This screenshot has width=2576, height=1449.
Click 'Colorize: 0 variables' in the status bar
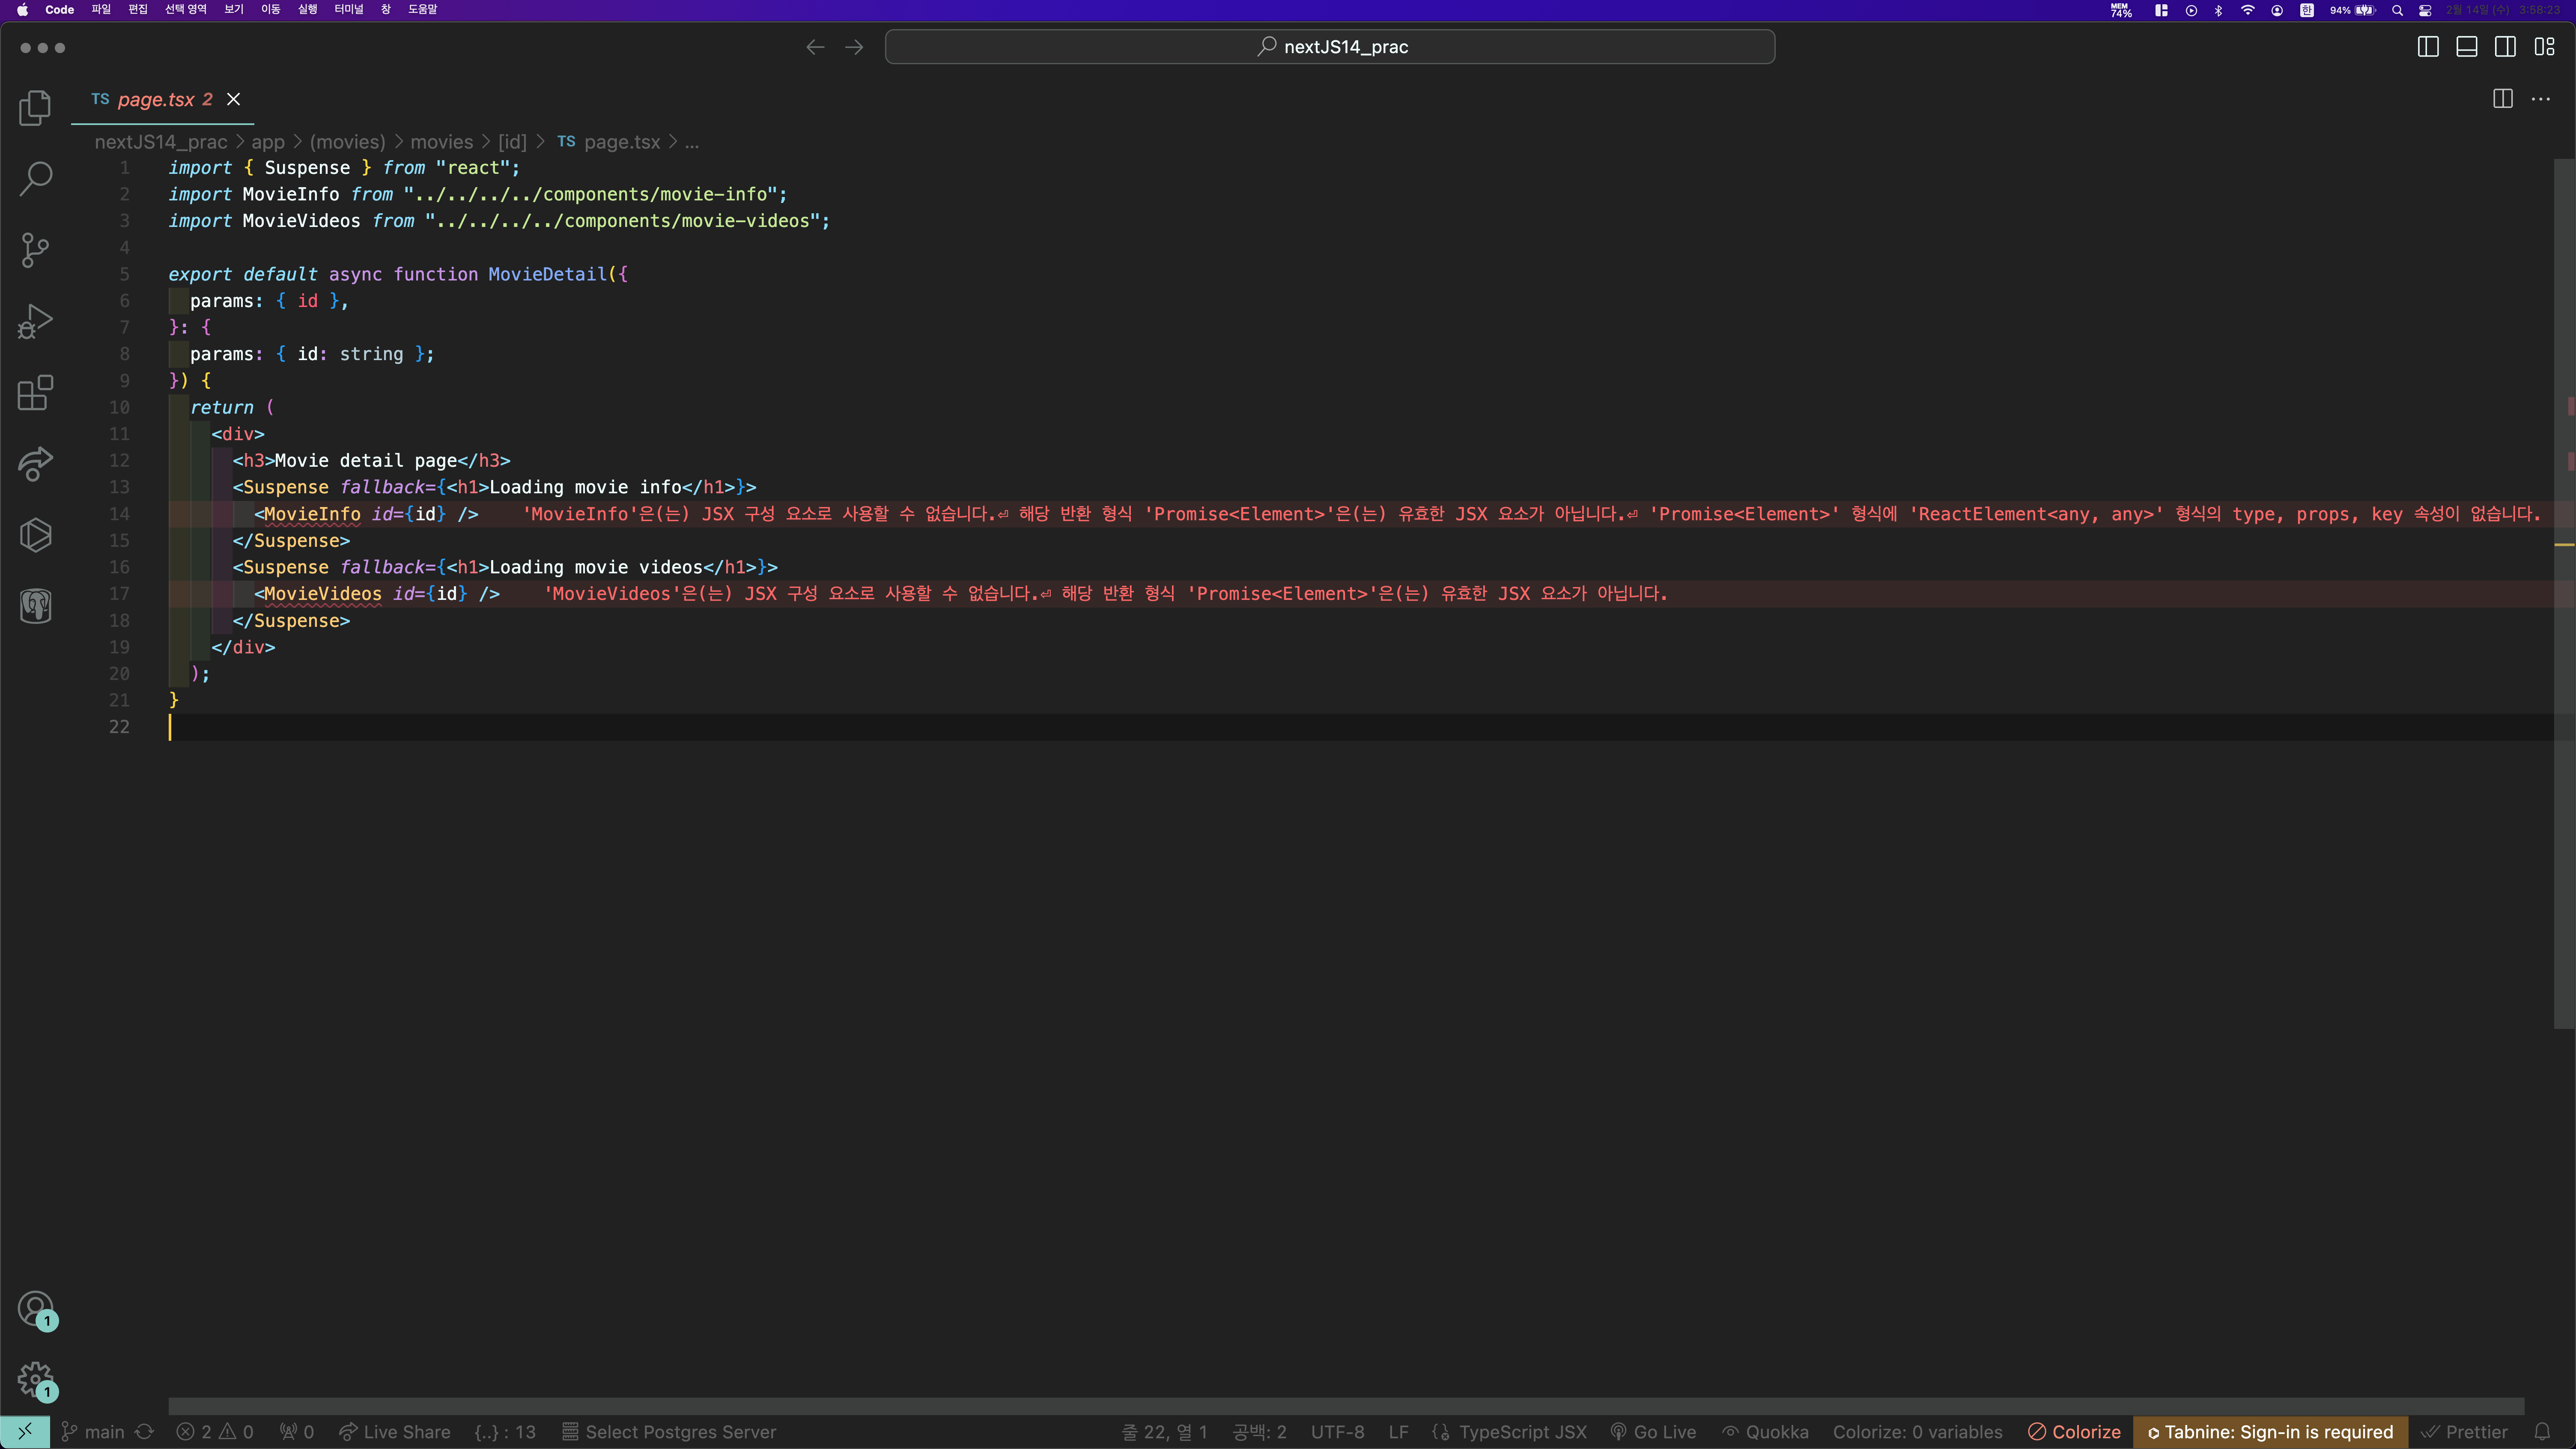pyautogui.click(x=1917, y=1432)
